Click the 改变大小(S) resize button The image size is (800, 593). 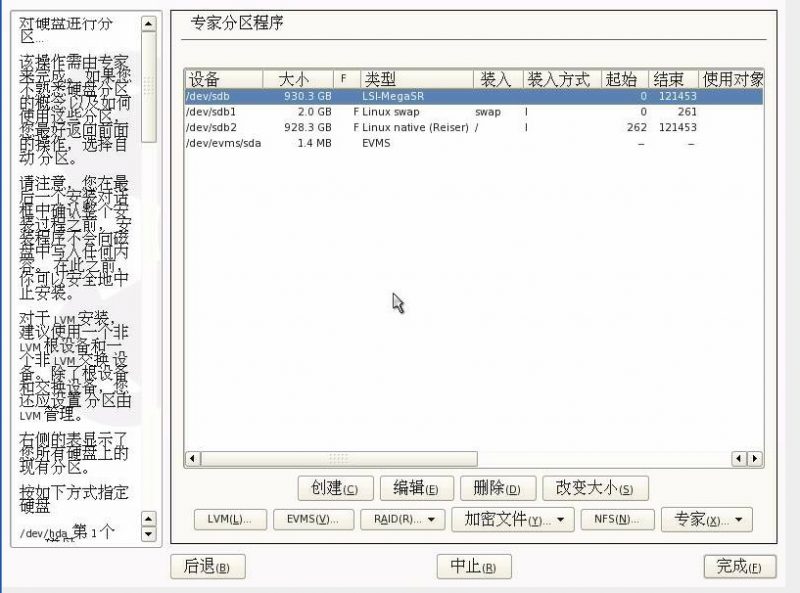[595, 488]
